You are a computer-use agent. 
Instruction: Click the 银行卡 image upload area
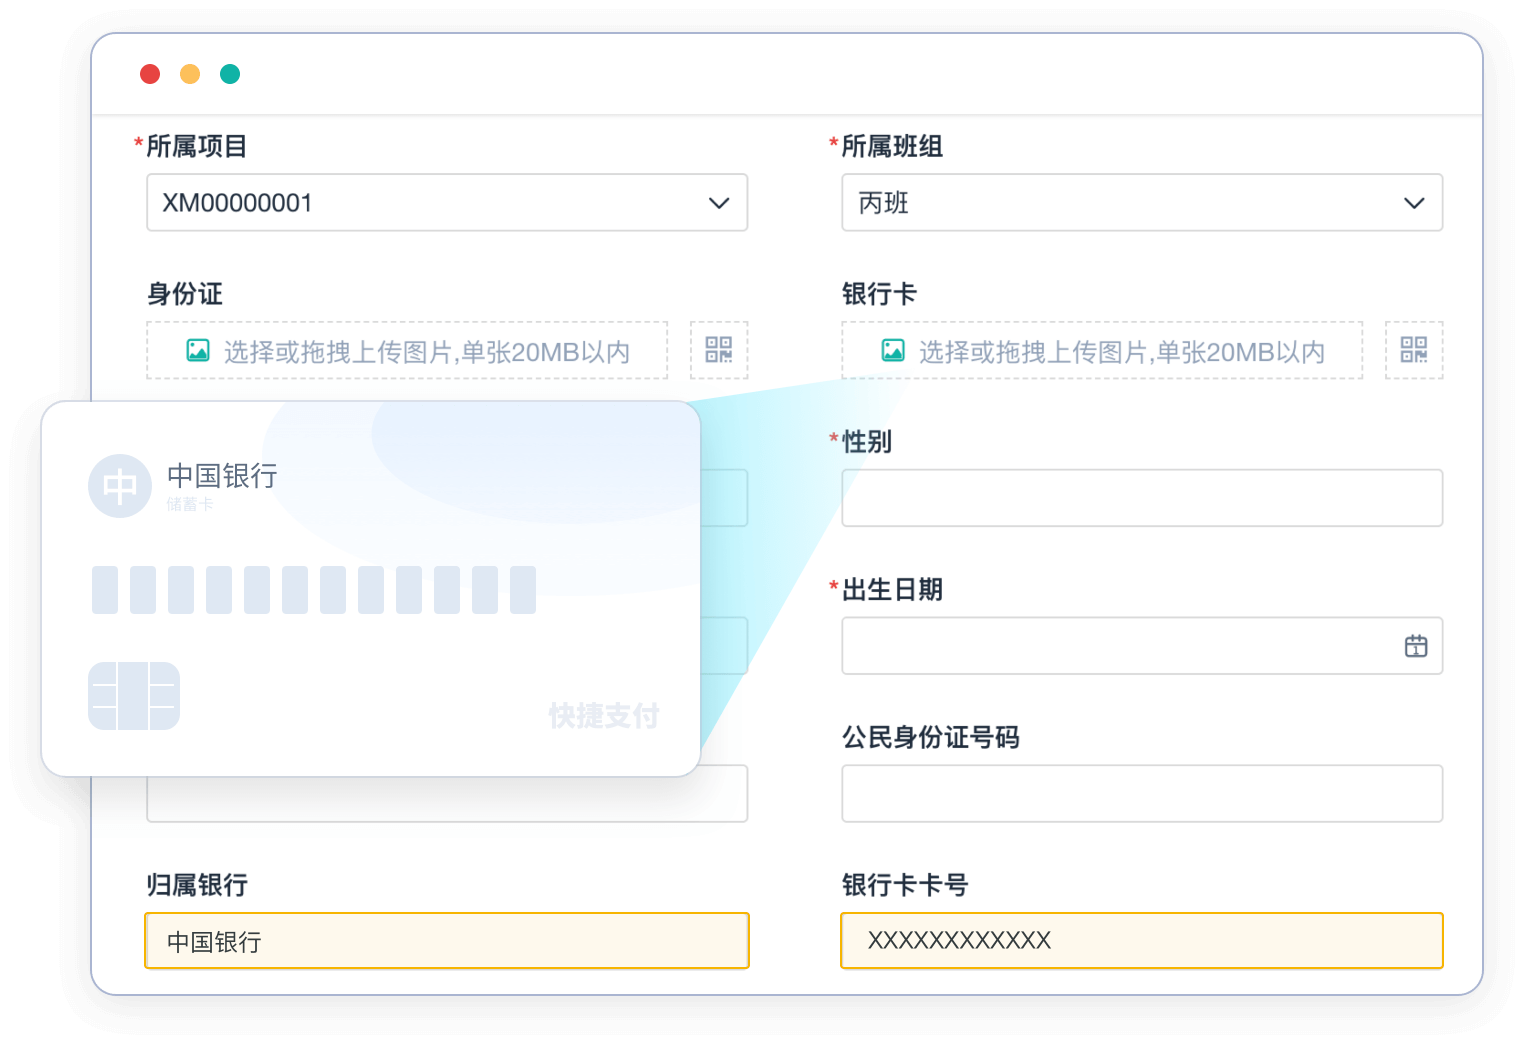tap(1102, 350)
